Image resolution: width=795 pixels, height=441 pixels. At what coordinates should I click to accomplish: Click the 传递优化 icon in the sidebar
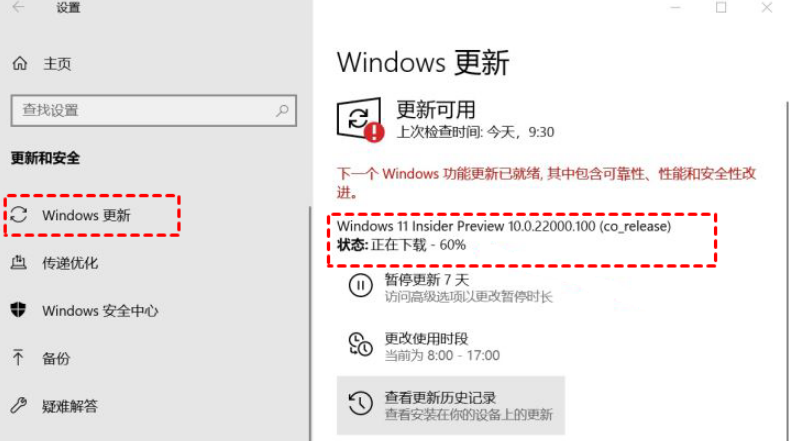pyautogui.click(x=19, y=262)
